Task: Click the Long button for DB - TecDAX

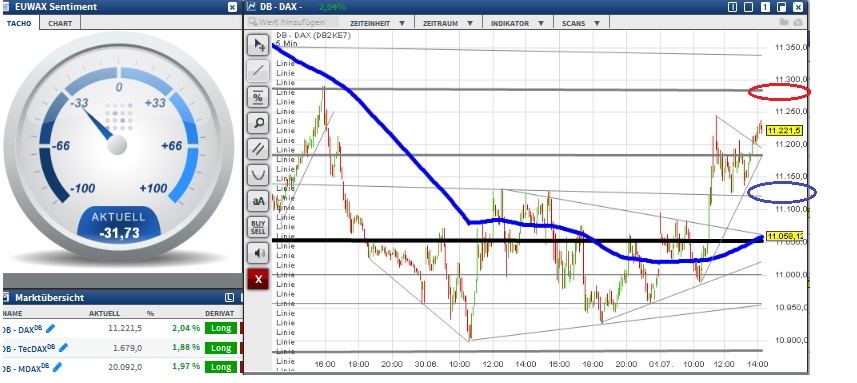Action: click(221, 348)
